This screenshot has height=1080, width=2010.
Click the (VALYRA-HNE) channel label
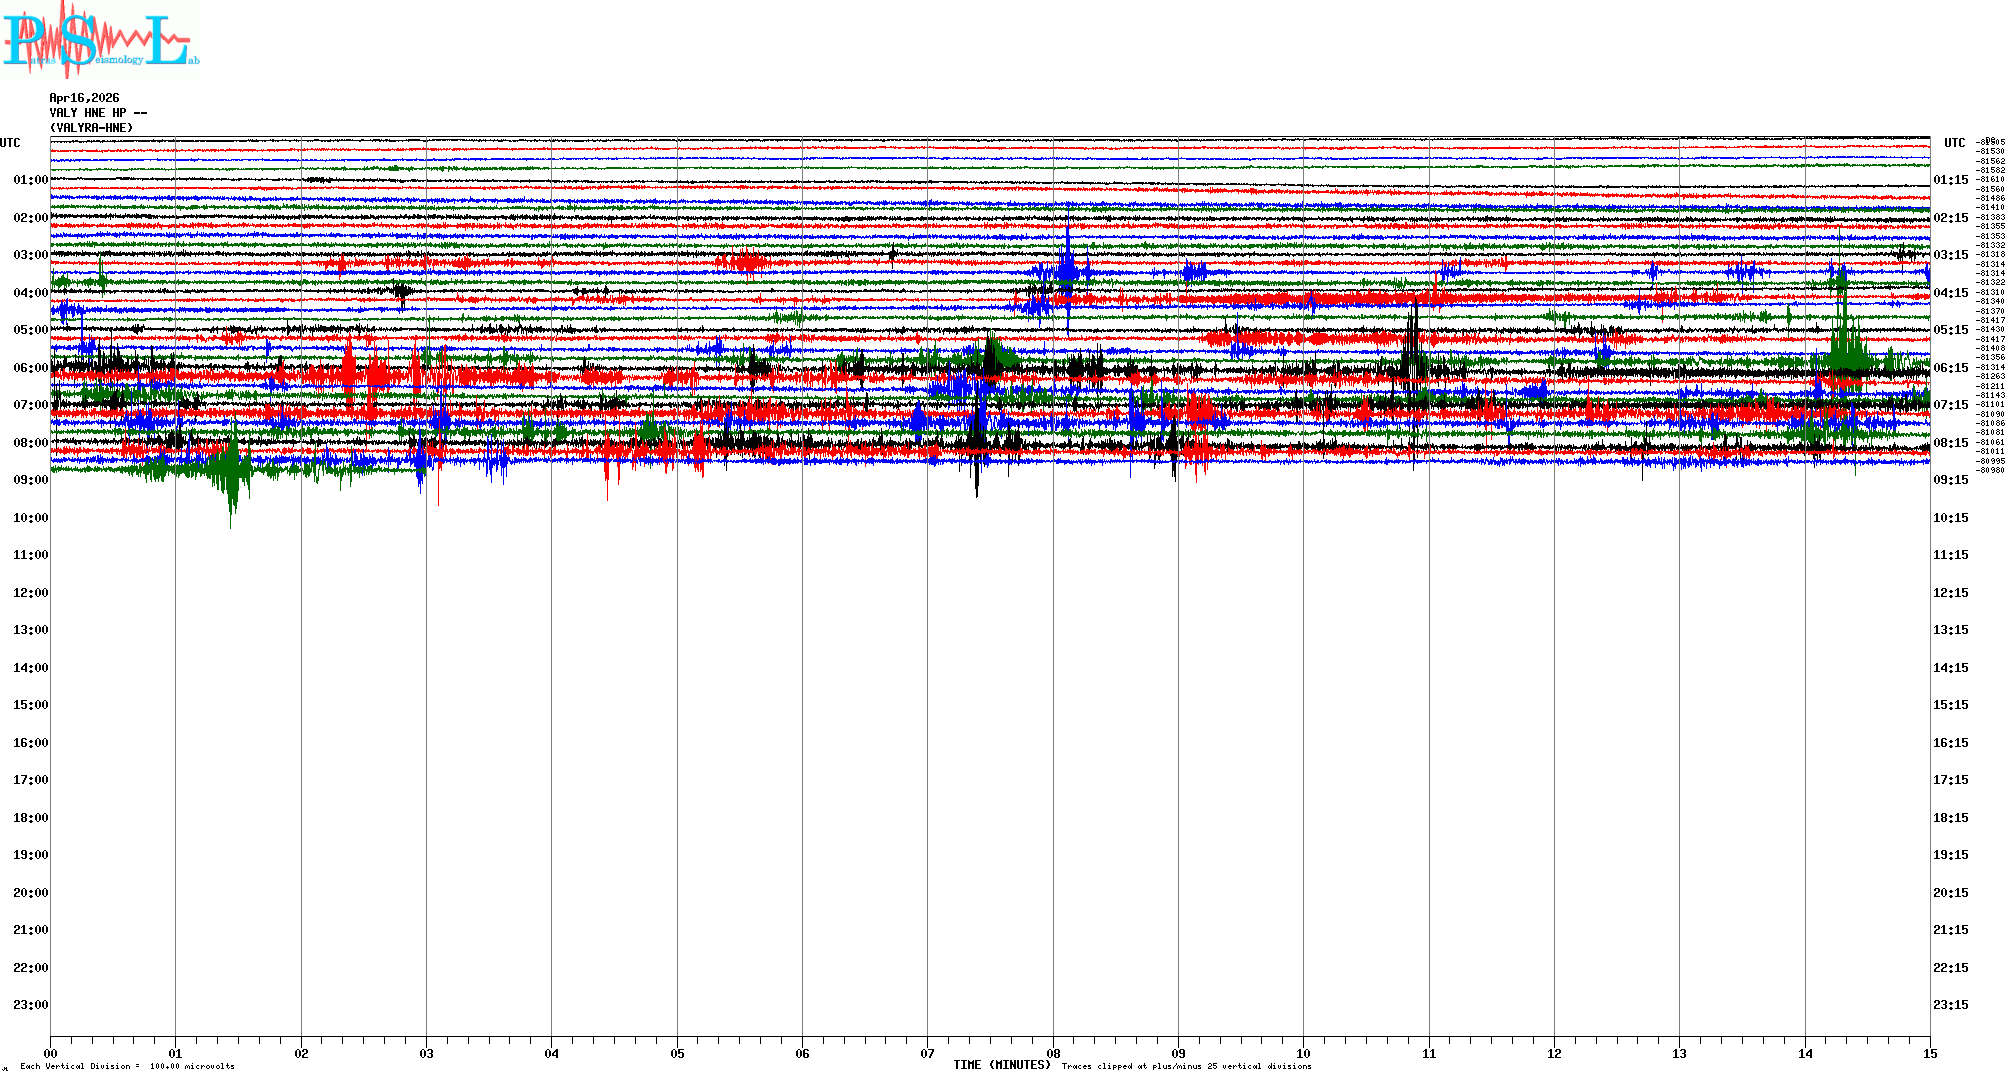tap(91, 128)
